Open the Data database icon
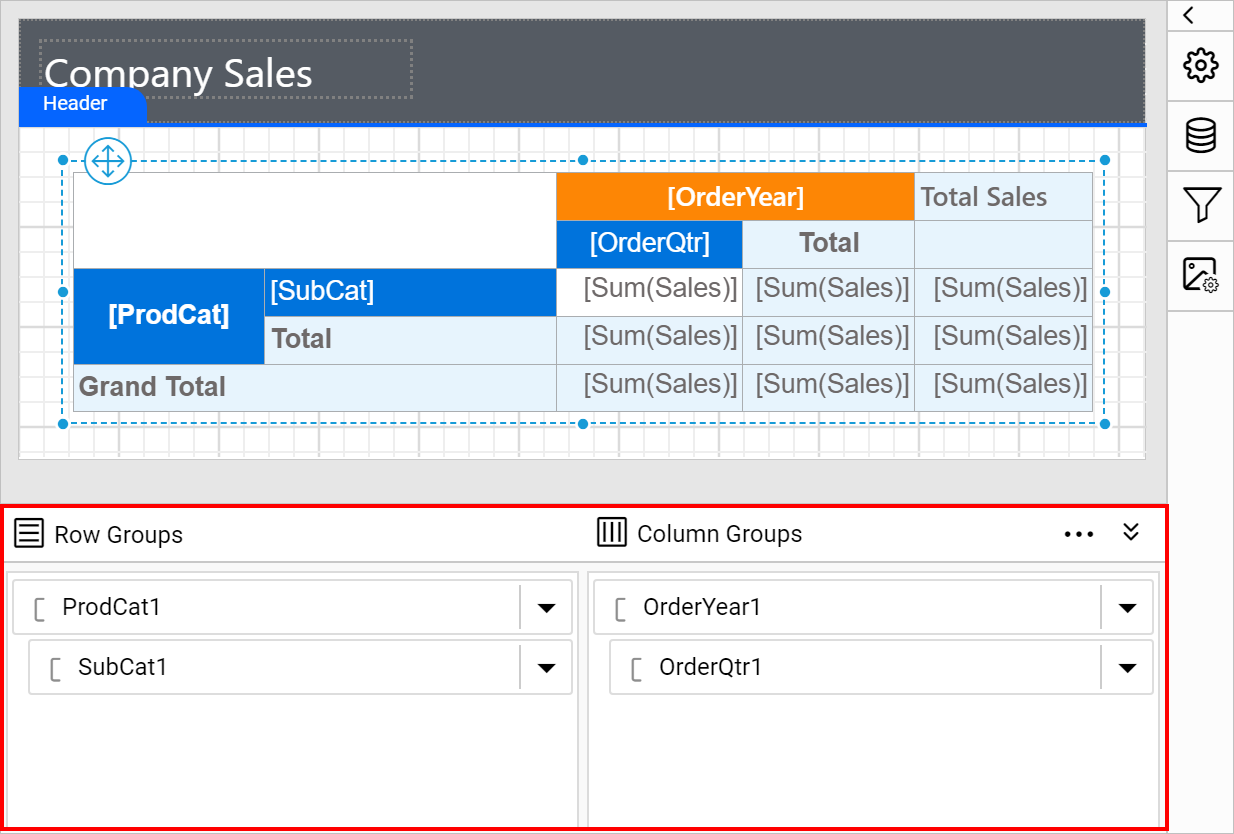Viewport: 1234px width, 834px height. click(1200, 135)
